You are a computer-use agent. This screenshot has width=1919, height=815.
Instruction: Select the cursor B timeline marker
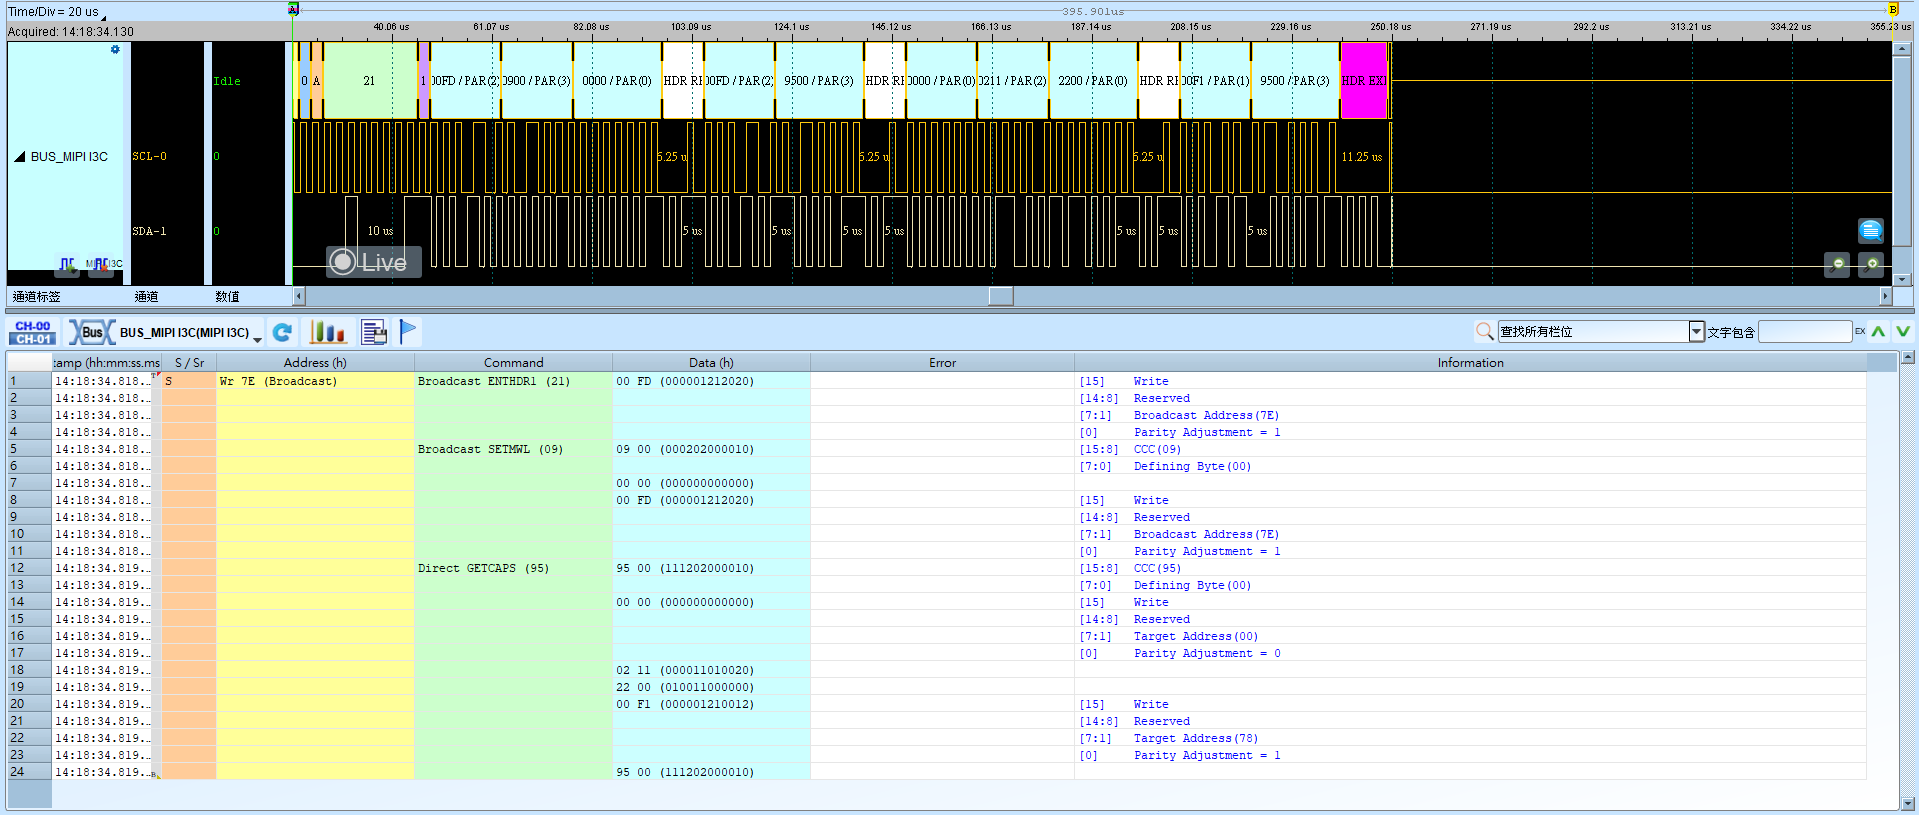click(1892, 9)
